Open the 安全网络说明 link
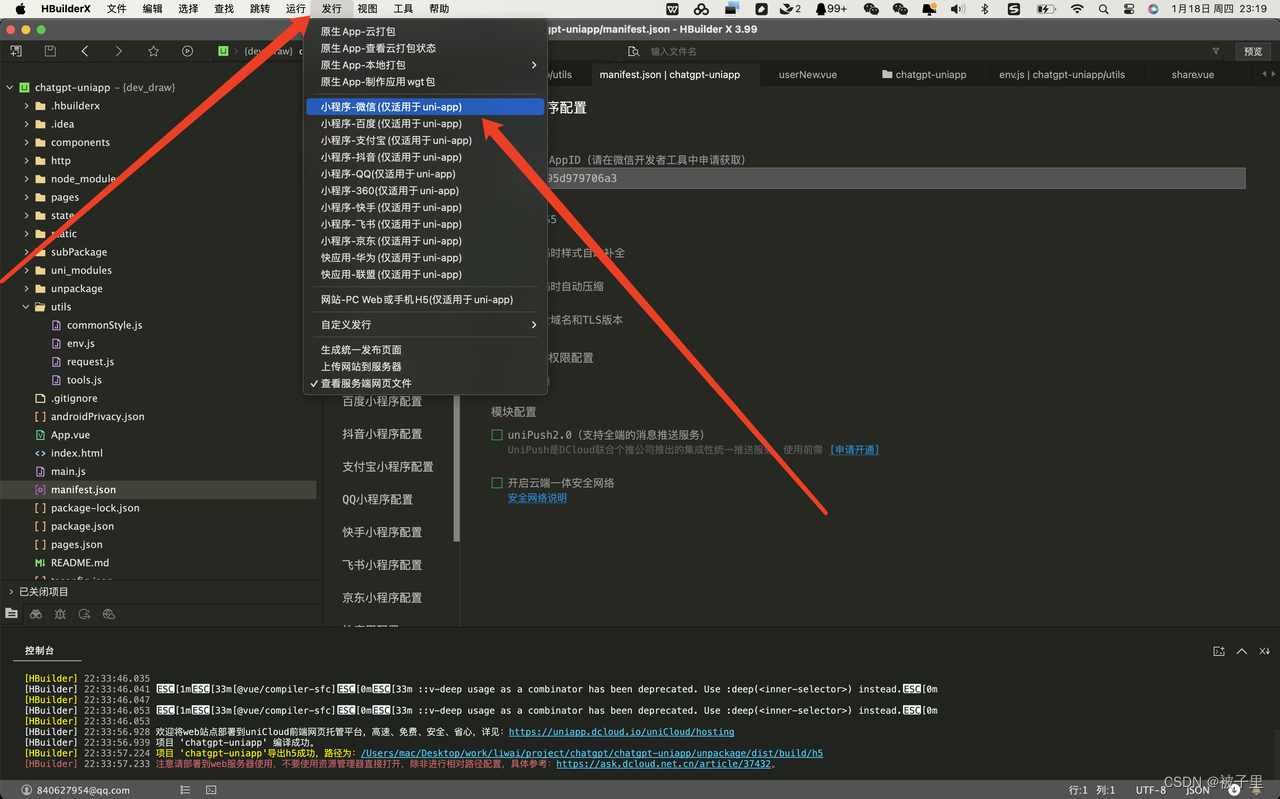The width and height of the screenshot is (1280, 799). click(537, 498)
